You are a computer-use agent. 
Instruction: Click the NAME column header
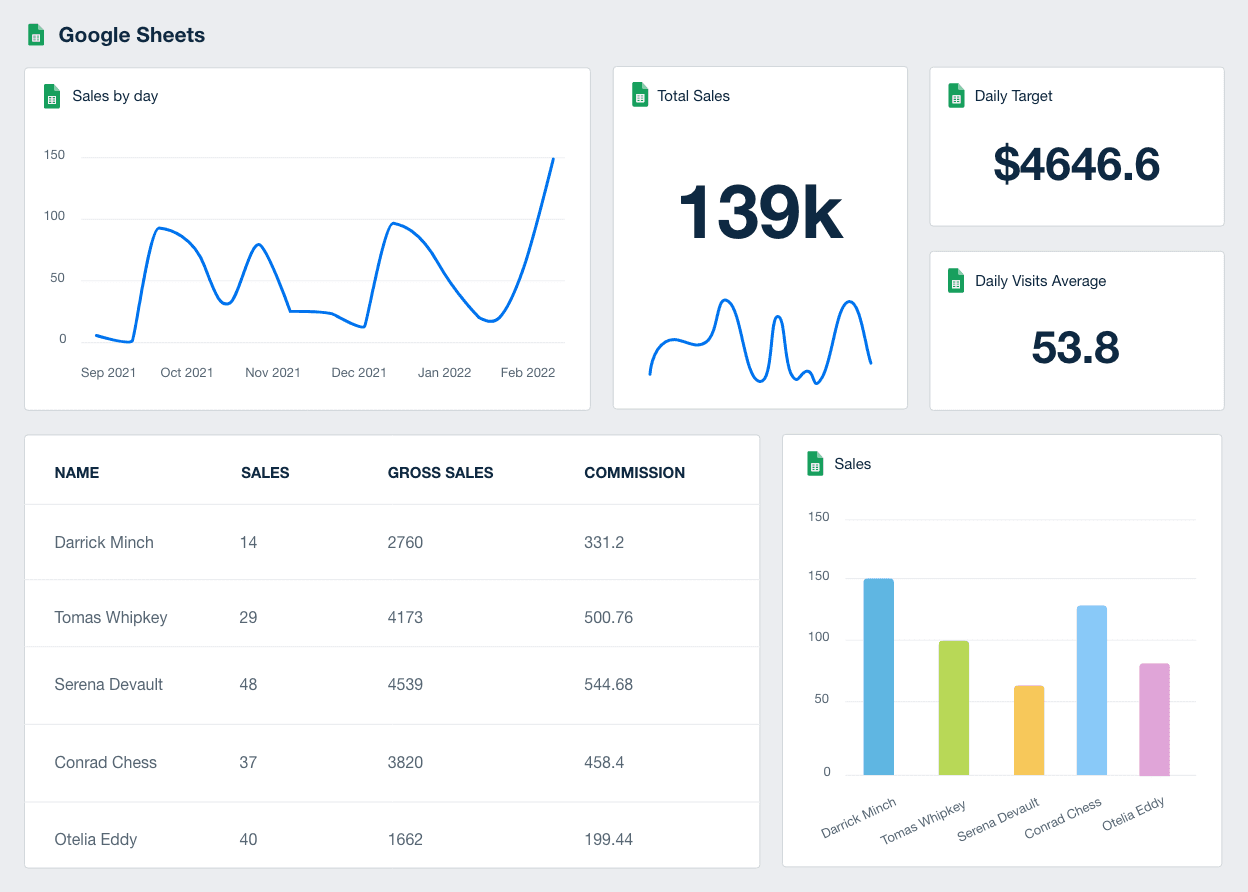pyautogui.click(x=76, y=472)
